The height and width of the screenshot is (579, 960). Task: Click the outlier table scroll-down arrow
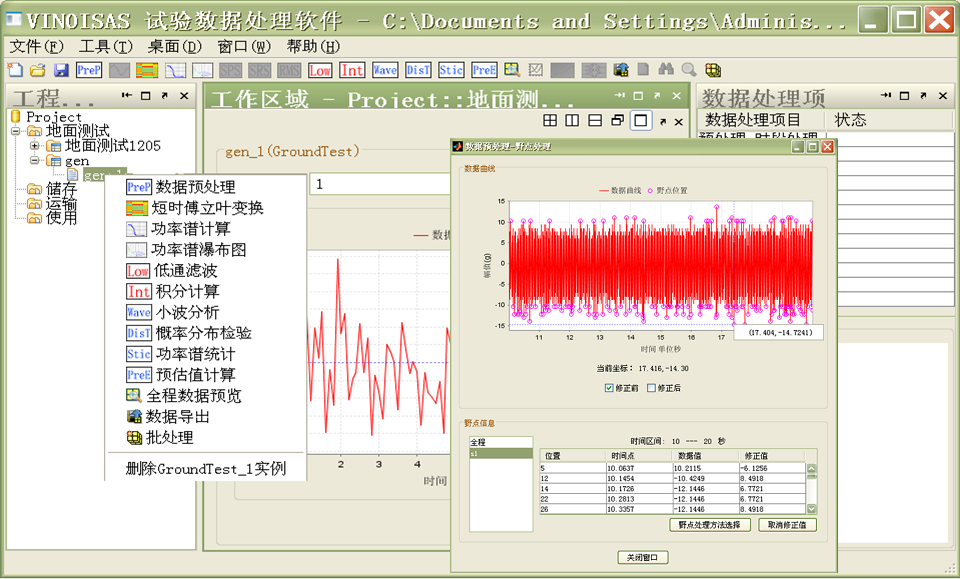point(811,509)
